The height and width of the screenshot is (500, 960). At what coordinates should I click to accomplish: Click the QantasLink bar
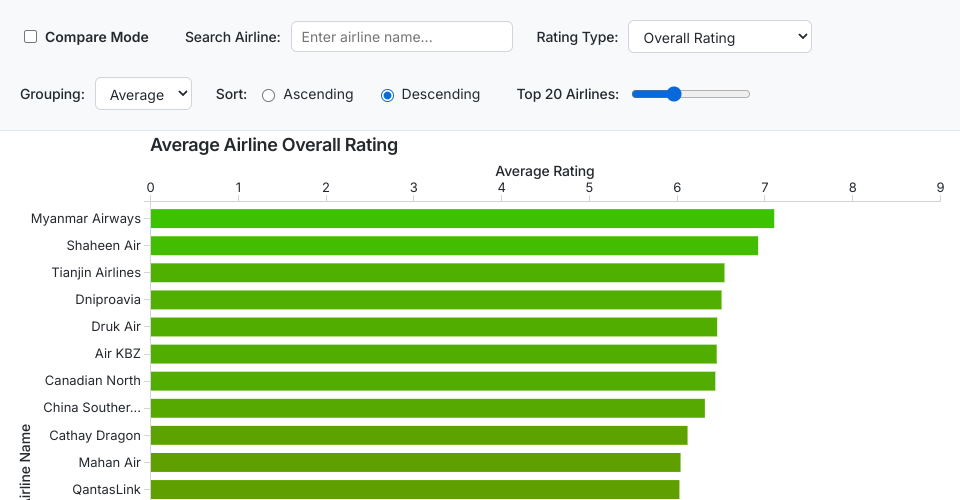414,488
